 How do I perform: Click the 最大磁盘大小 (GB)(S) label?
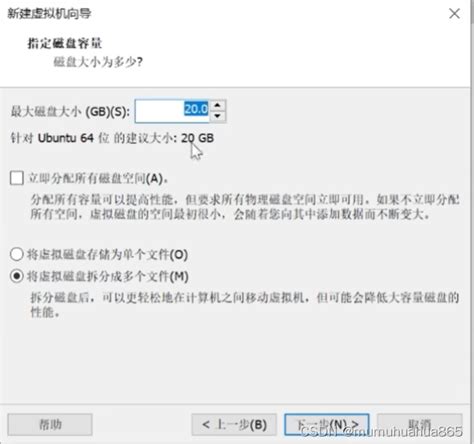pos(70,111)
